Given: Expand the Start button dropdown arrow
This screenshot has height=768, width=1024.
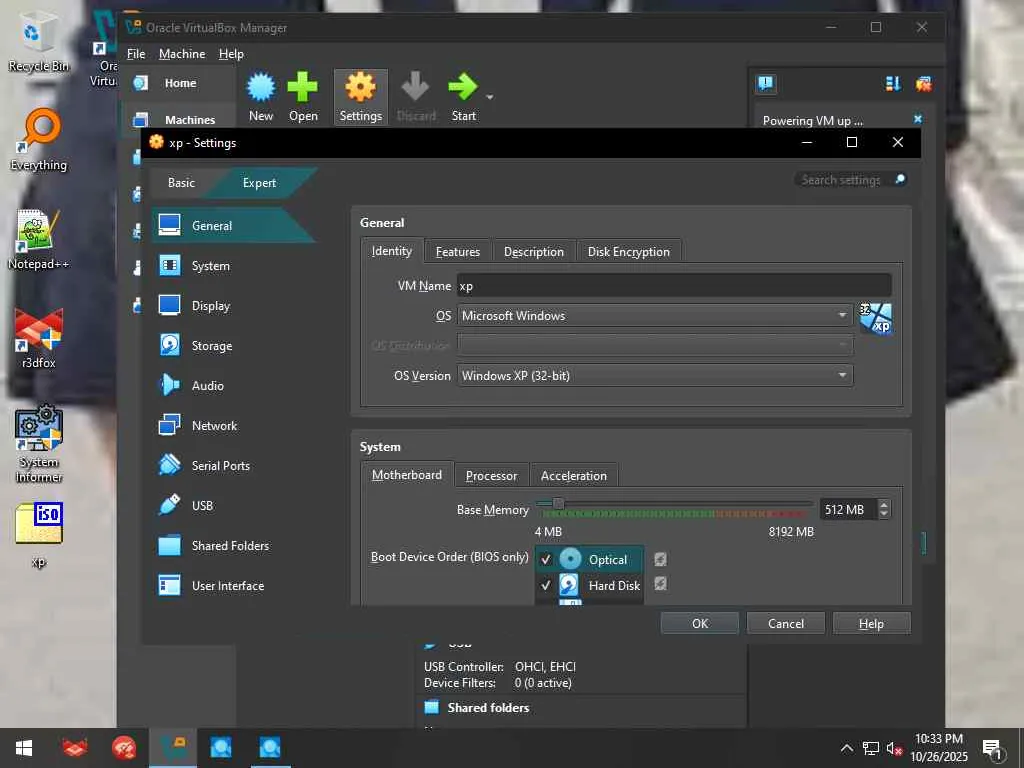Looking at the screenshot, I should click(x=490, y=97).
